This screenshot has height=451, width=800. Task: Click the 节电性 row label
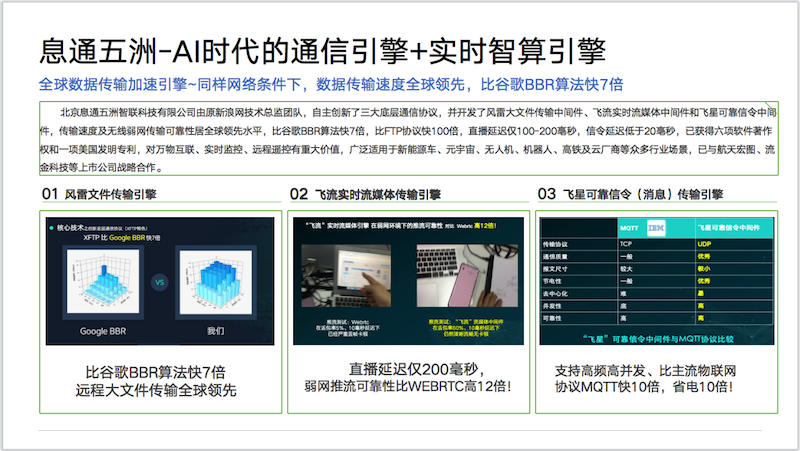[x=552, y=281]
